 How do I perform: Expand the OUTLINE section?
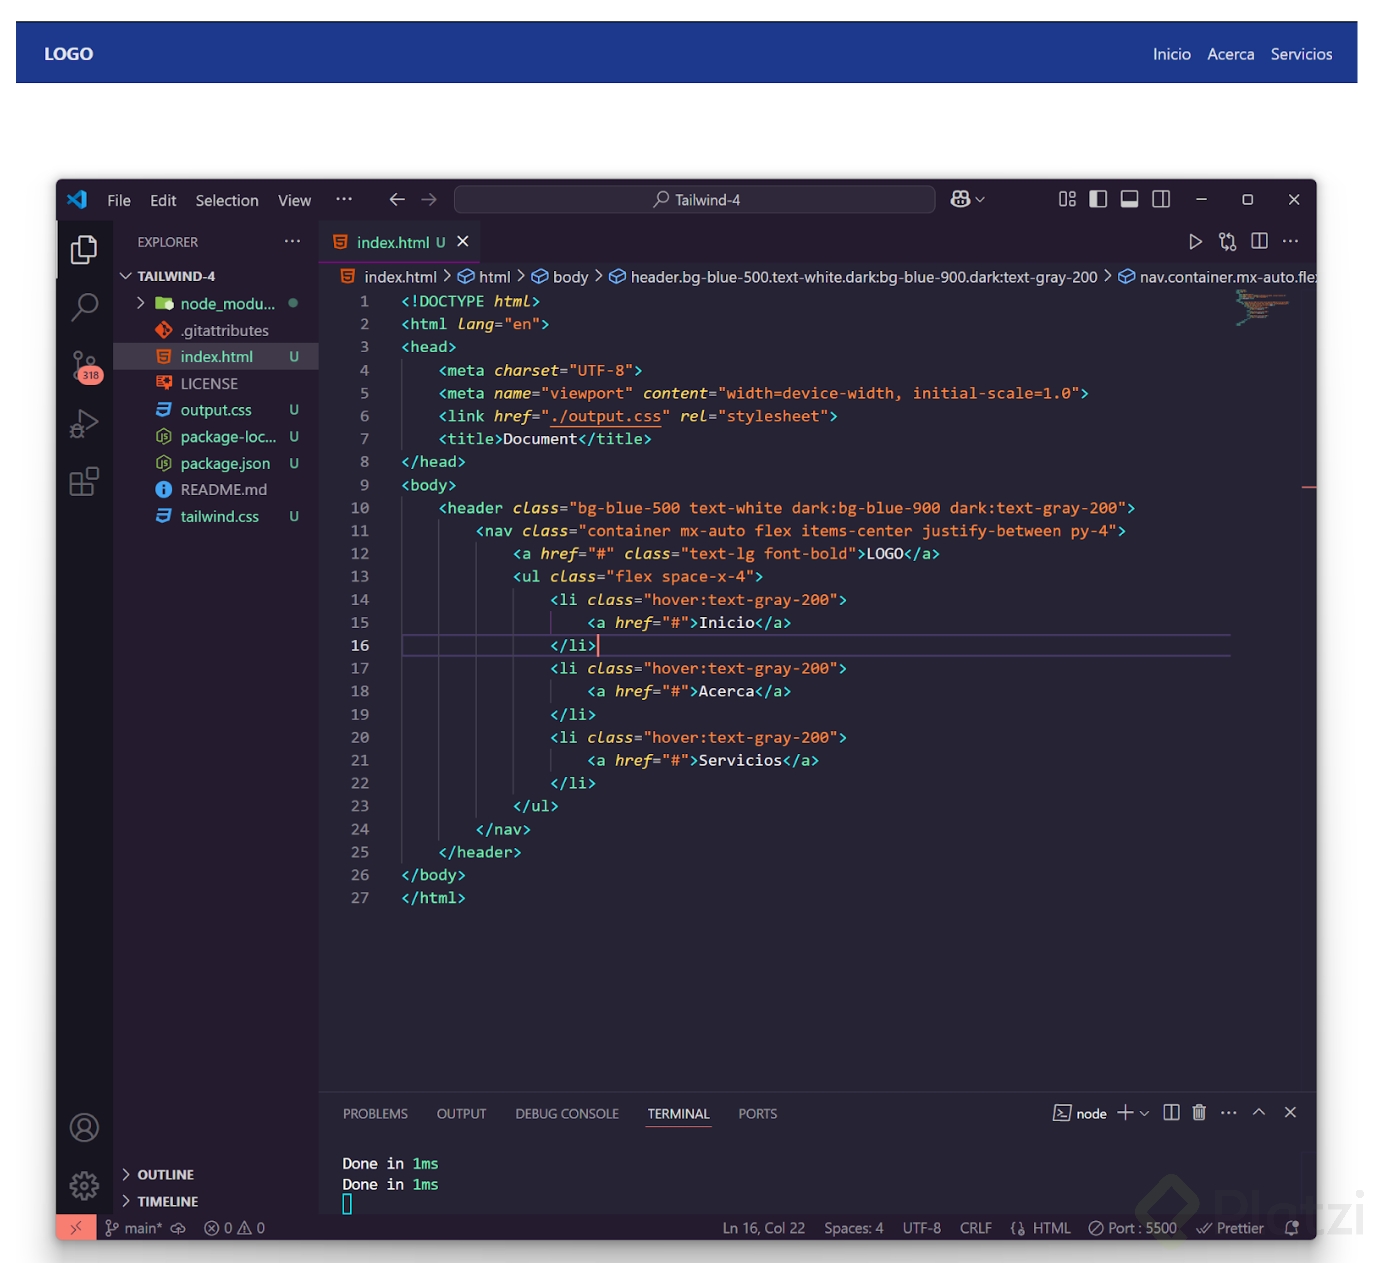coord(164,1174)
